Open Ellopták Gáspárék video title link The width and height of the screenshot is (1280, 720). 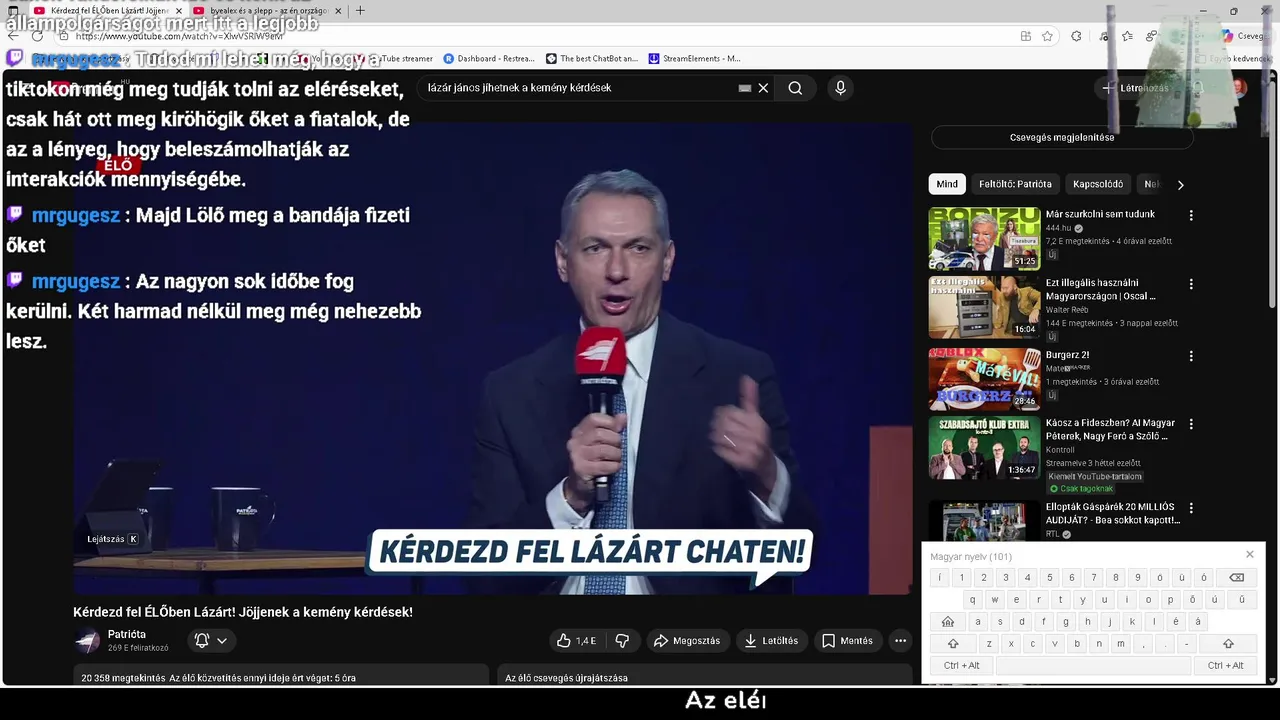point(1112,514)
